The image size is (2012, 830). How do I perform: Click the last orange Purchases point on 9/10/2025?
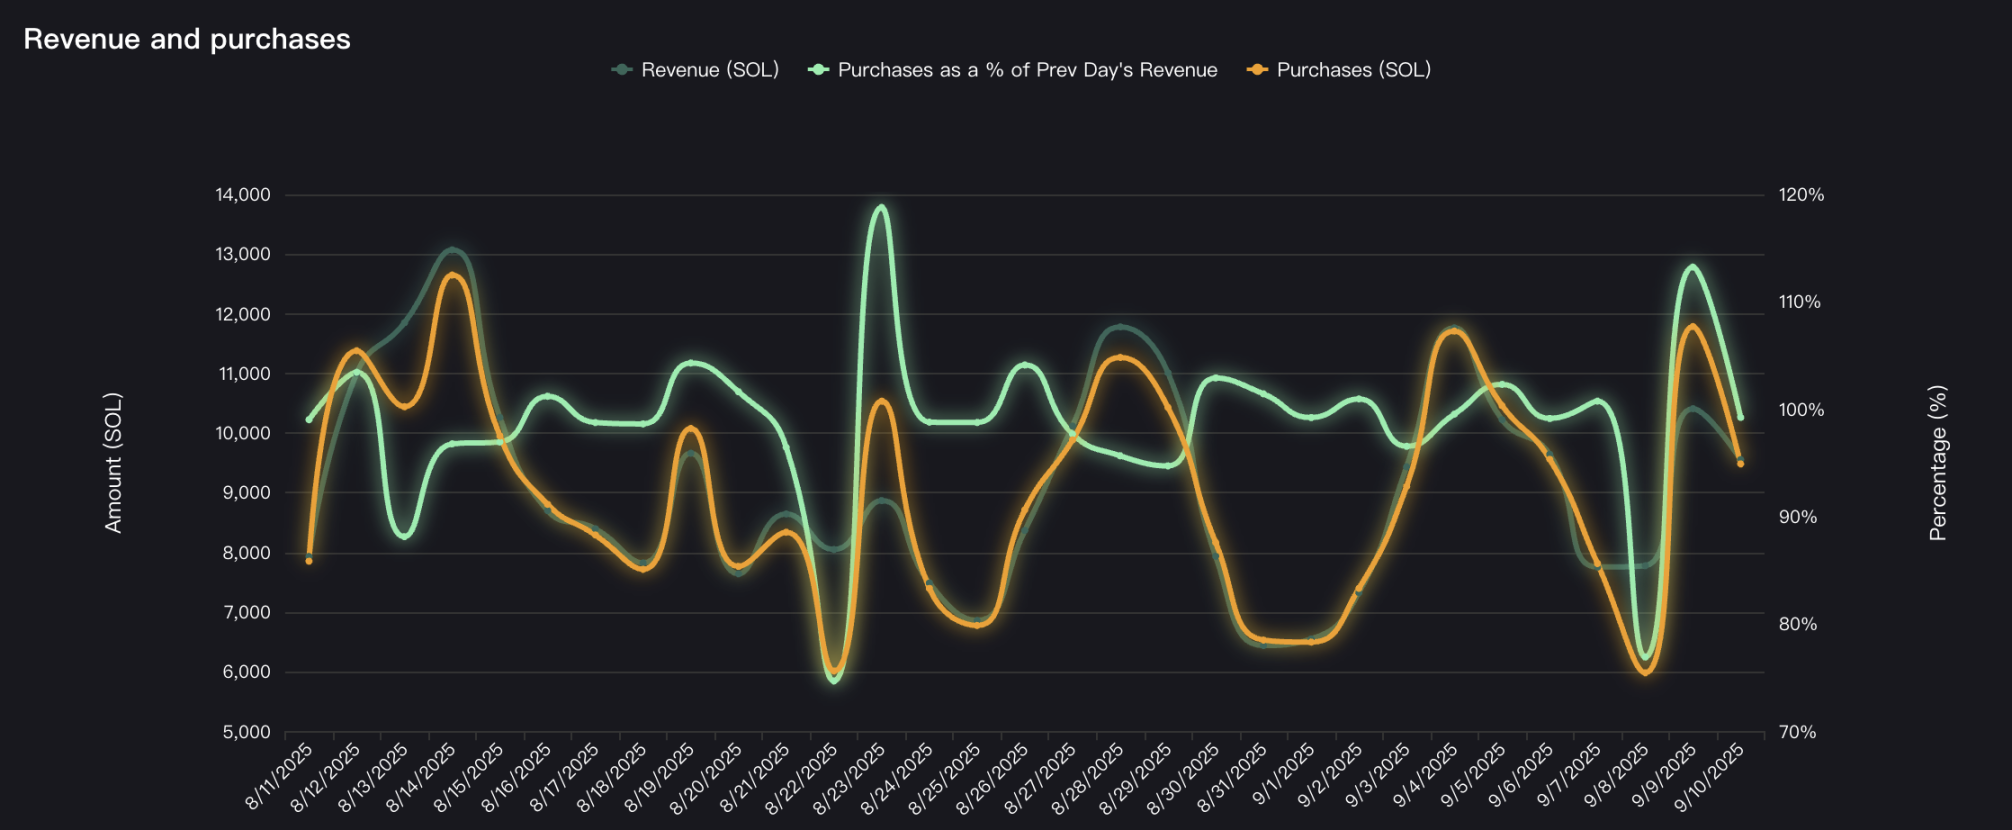point(1740,463)
